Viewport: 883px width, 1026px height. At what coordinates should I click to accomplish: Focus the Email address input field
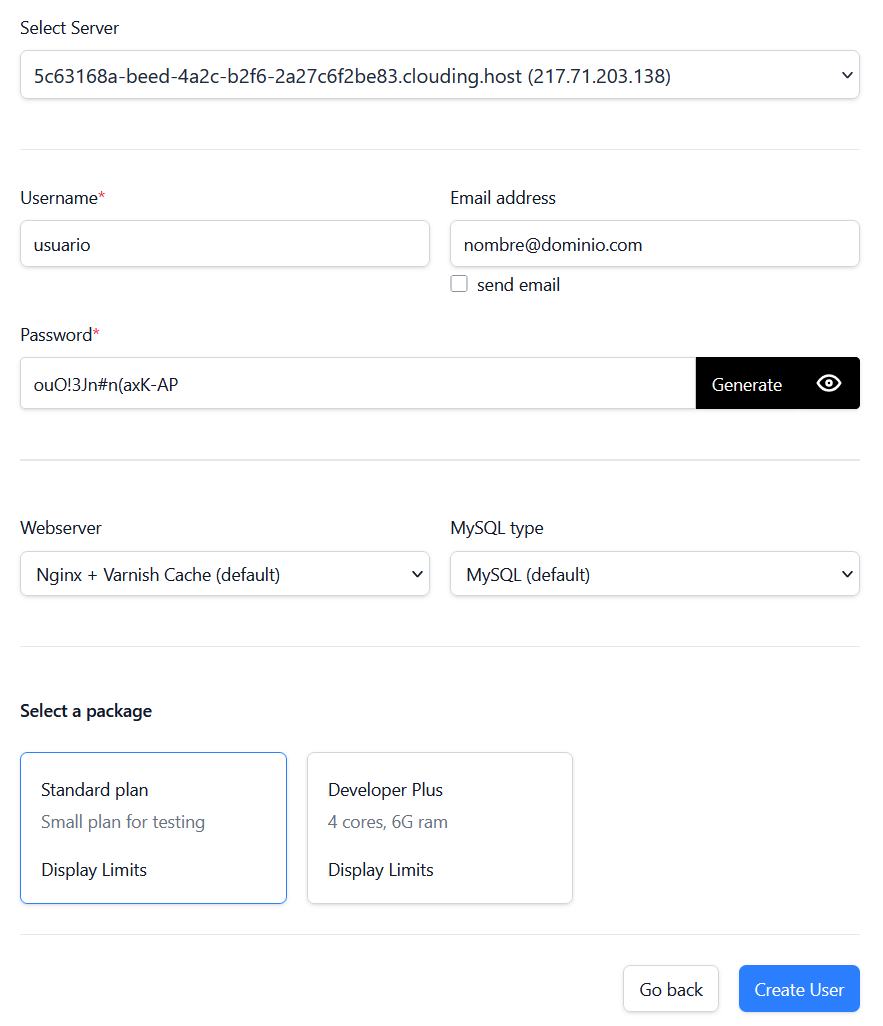[654, 244]
